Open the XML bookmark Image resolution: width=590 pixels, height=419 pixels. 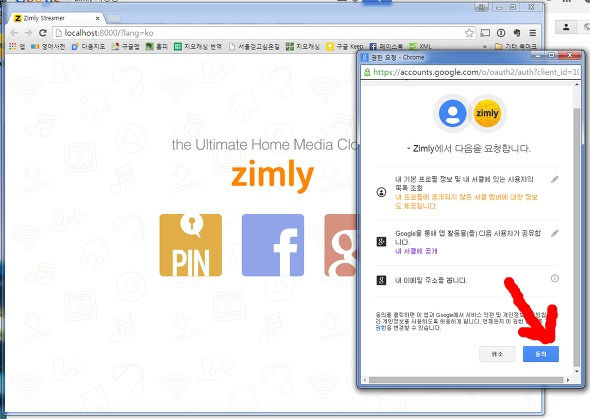click(420, 46)
